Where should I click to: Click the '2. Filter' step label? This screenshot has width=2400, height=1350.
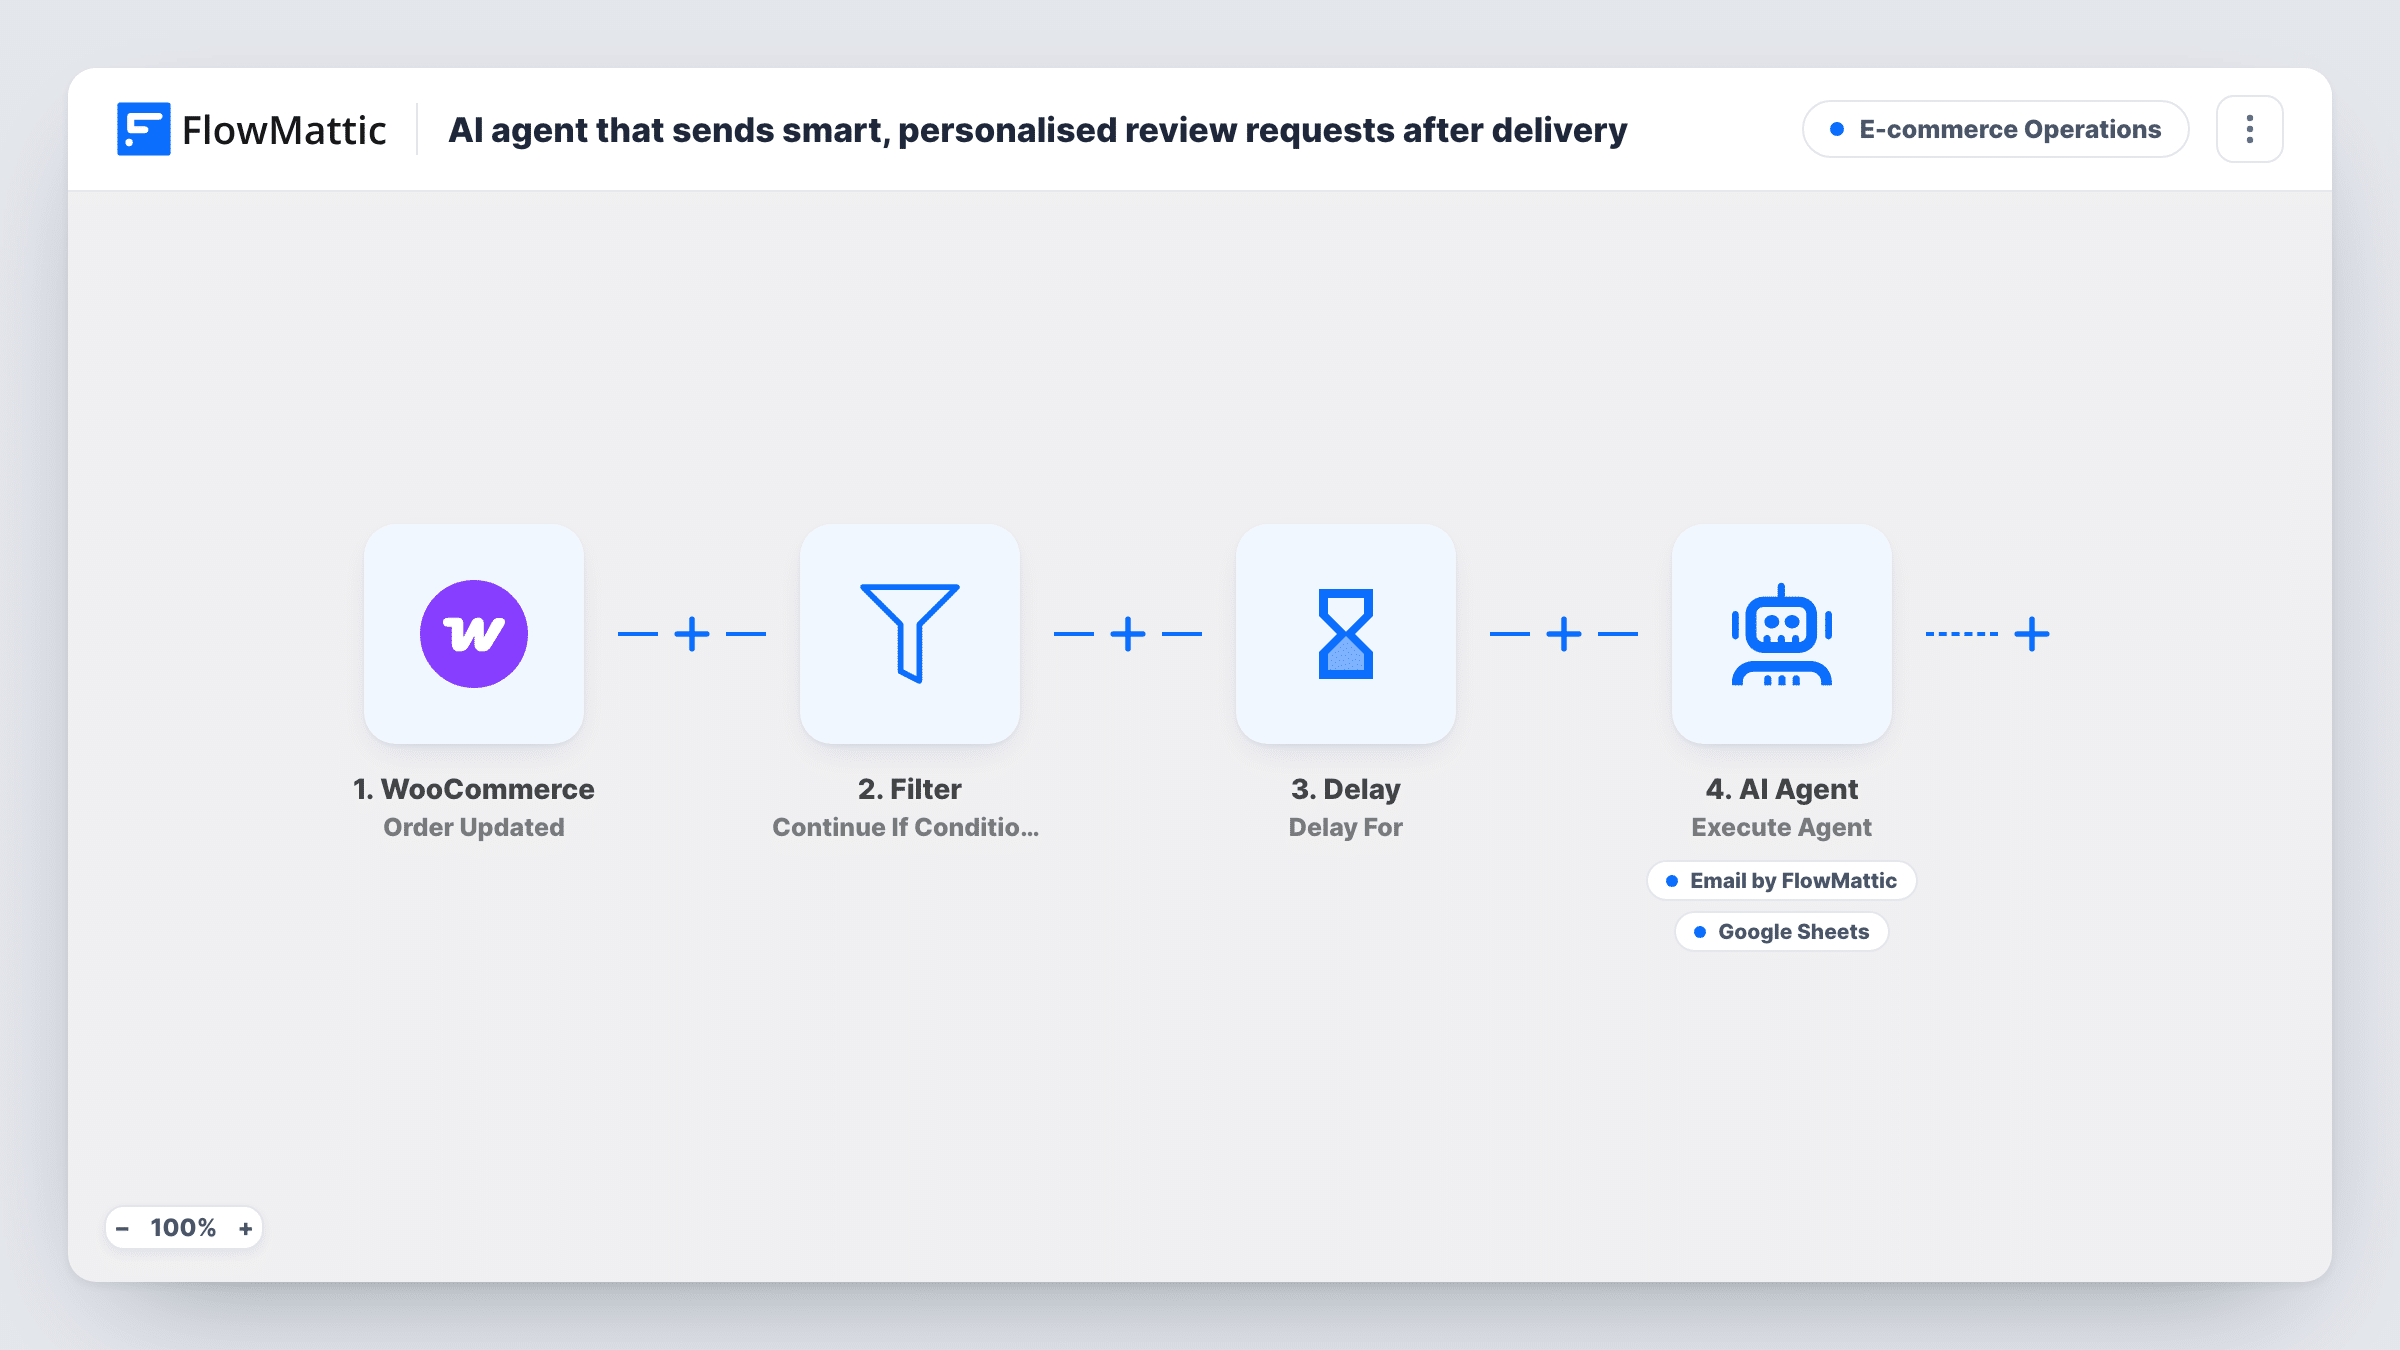point(910,789)
